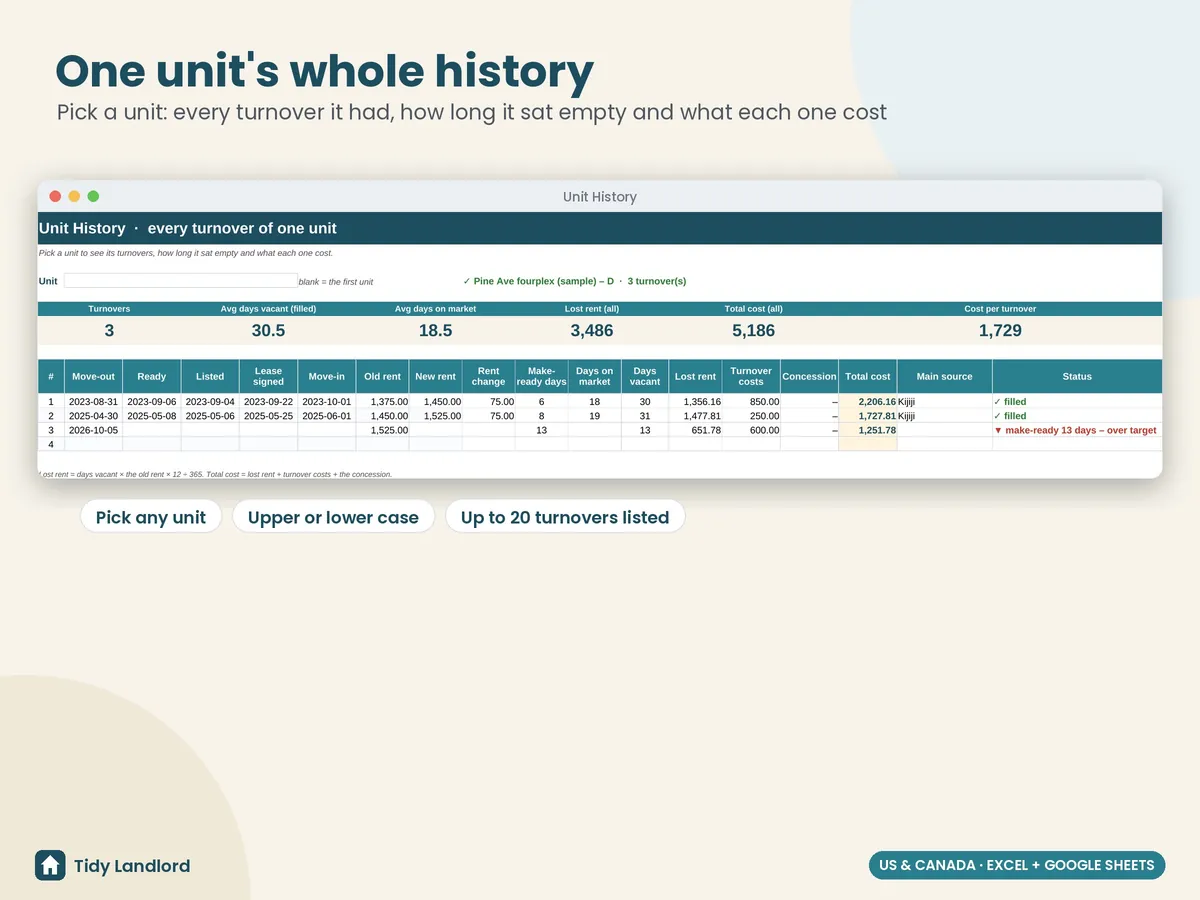This screenshot has width=1200, height=900.
Task: Select the Rent change column header
Action: pos(488,376)
